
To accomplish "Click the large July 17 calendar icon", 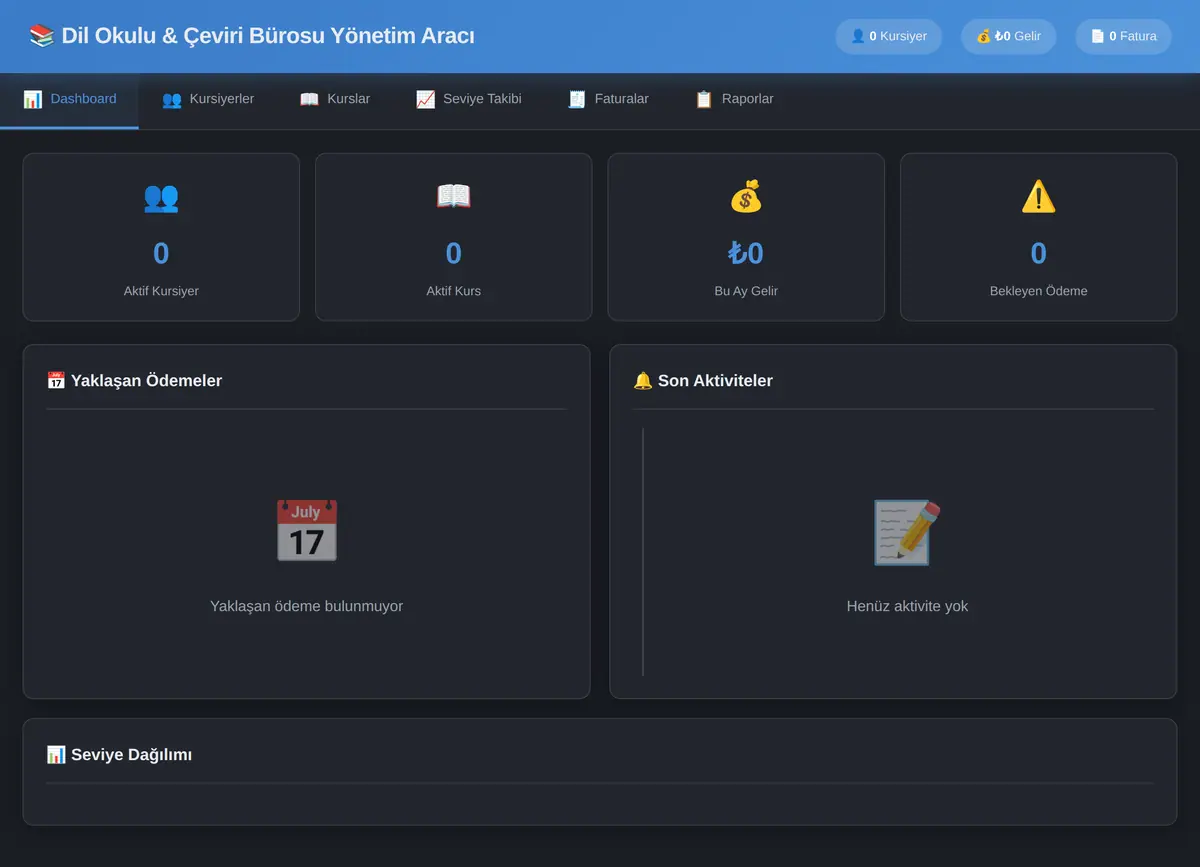I will (306, 531).
